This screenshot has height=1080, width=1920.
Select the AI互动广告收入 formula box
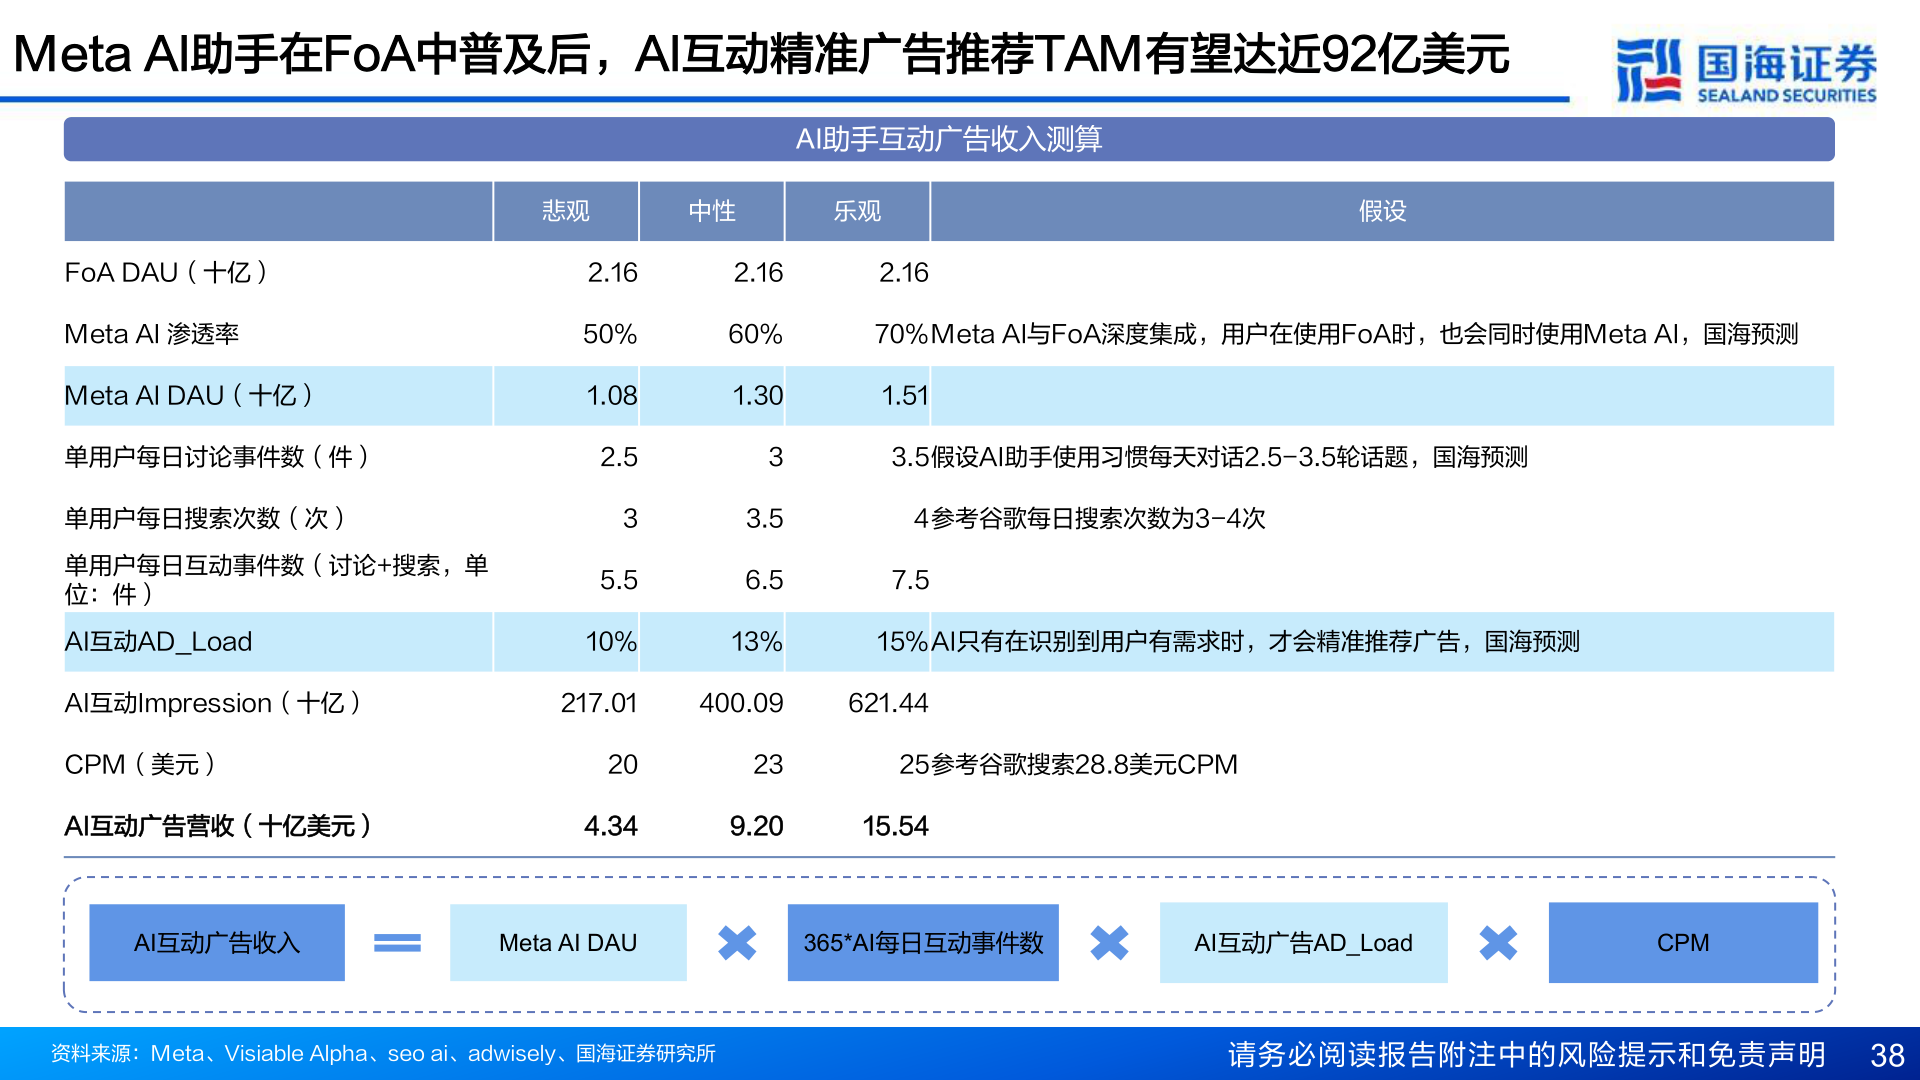tap(217, 943)
